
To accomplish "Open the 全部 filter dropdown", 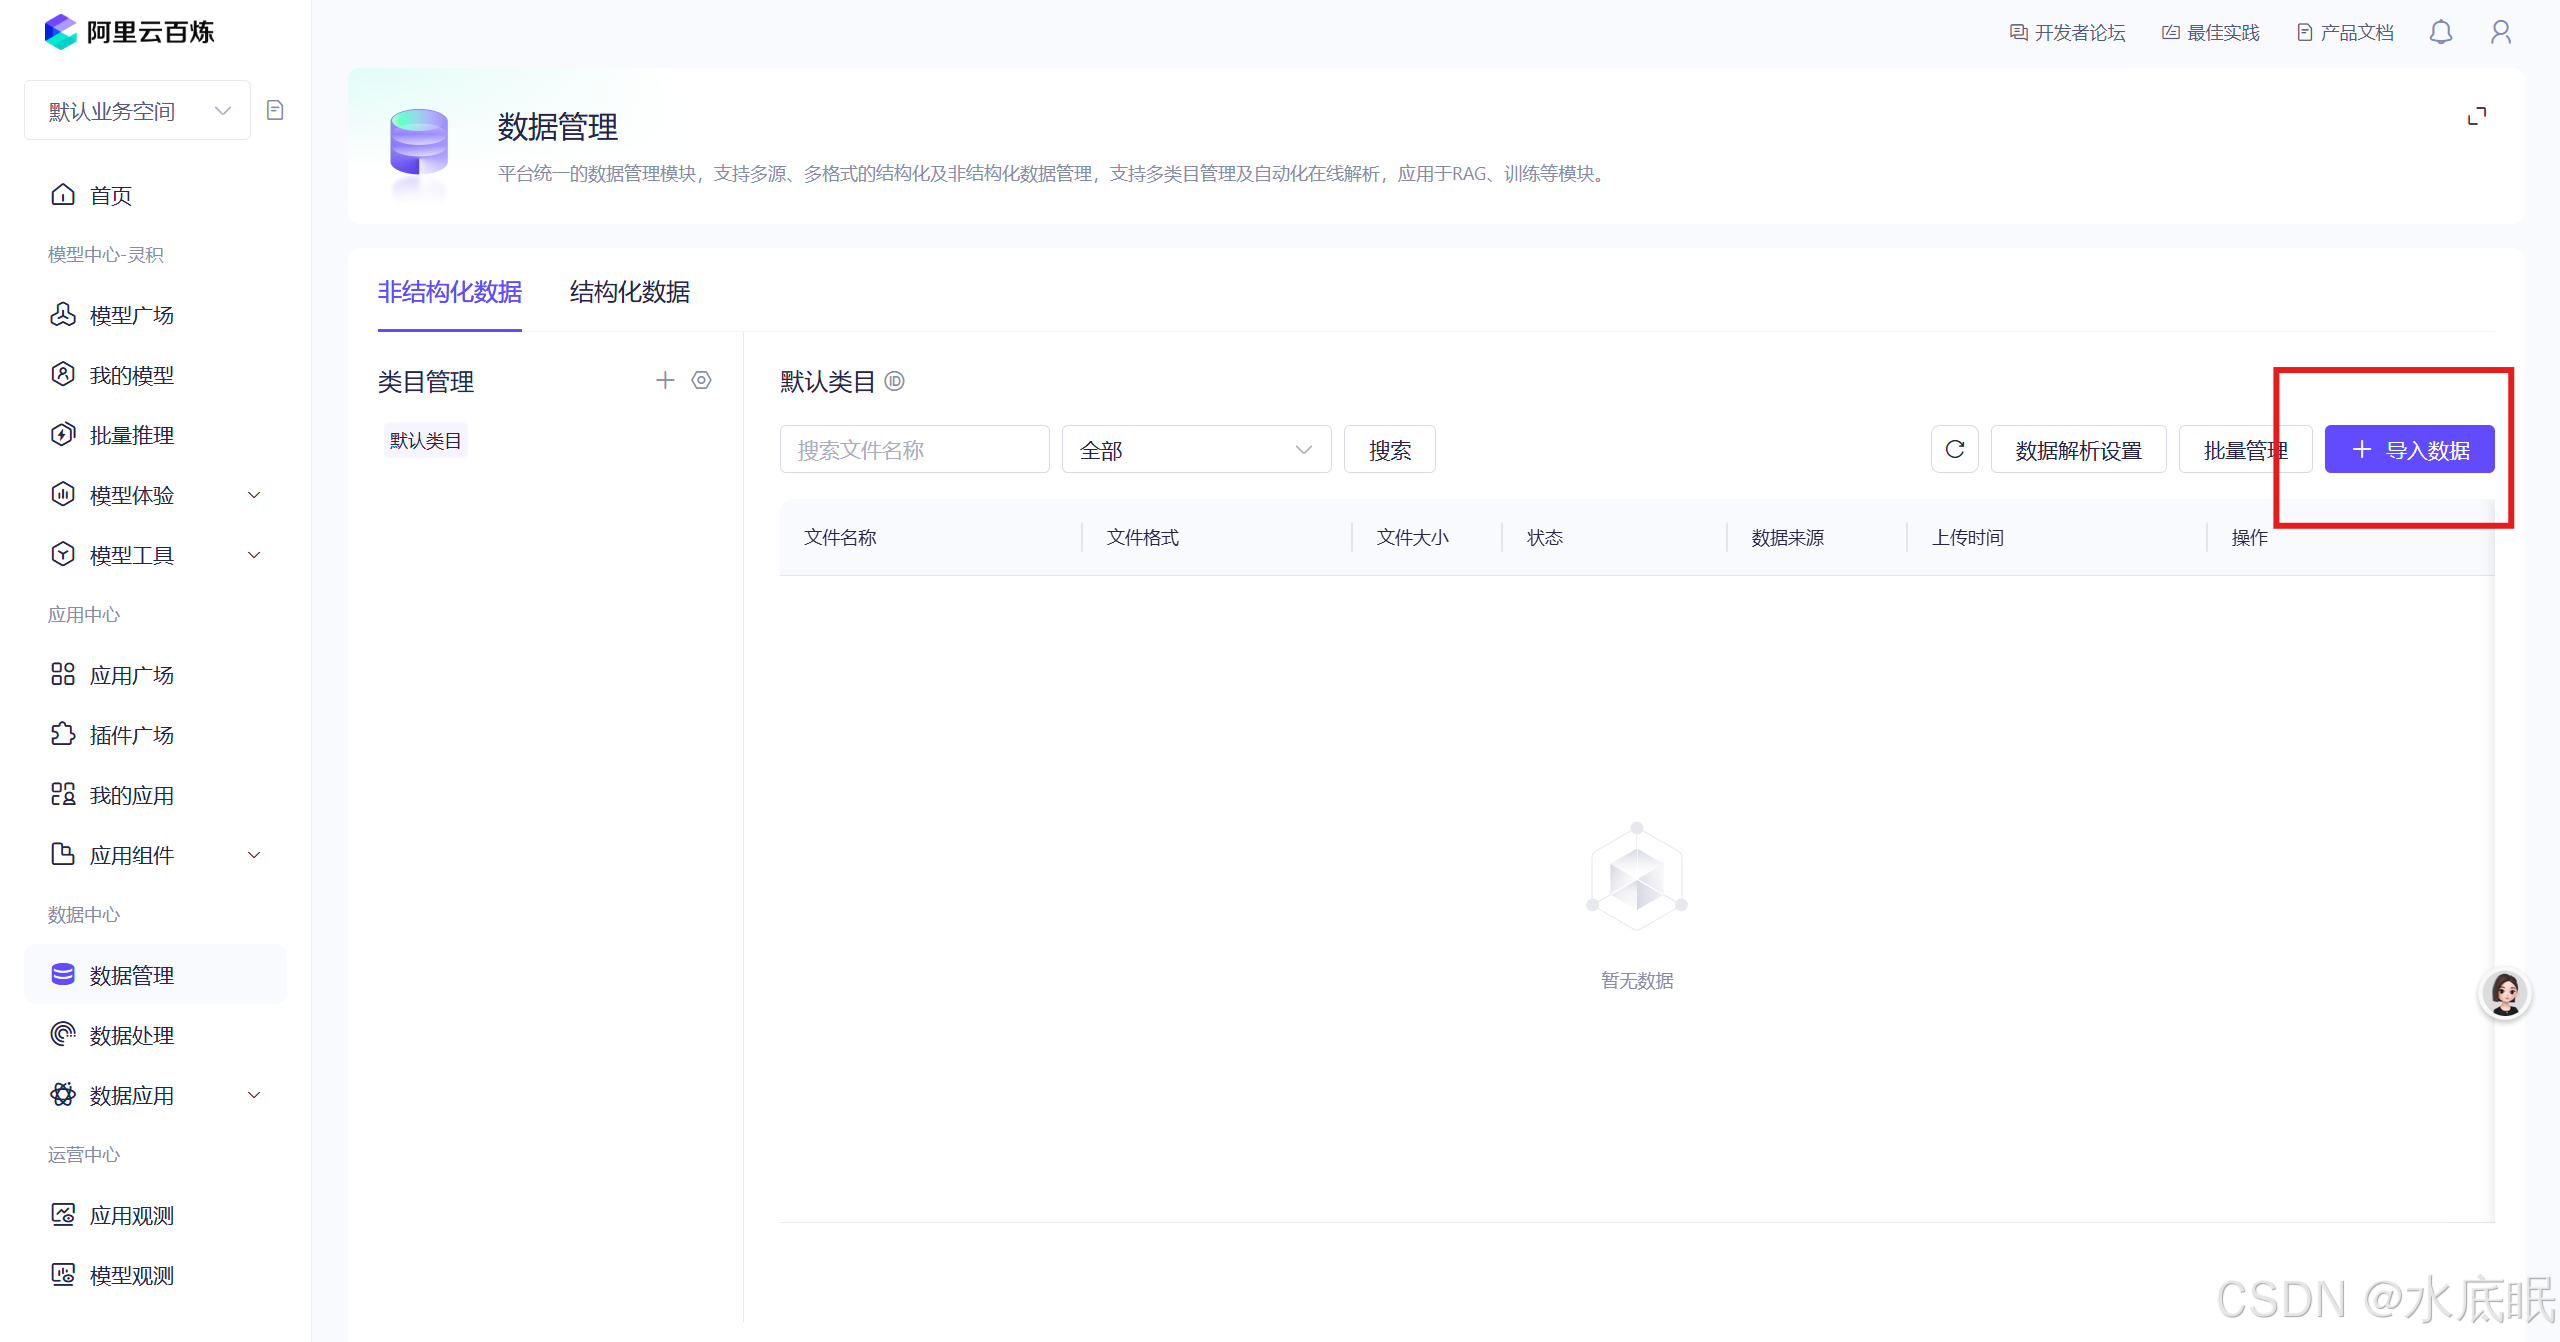I will 1196,449.
